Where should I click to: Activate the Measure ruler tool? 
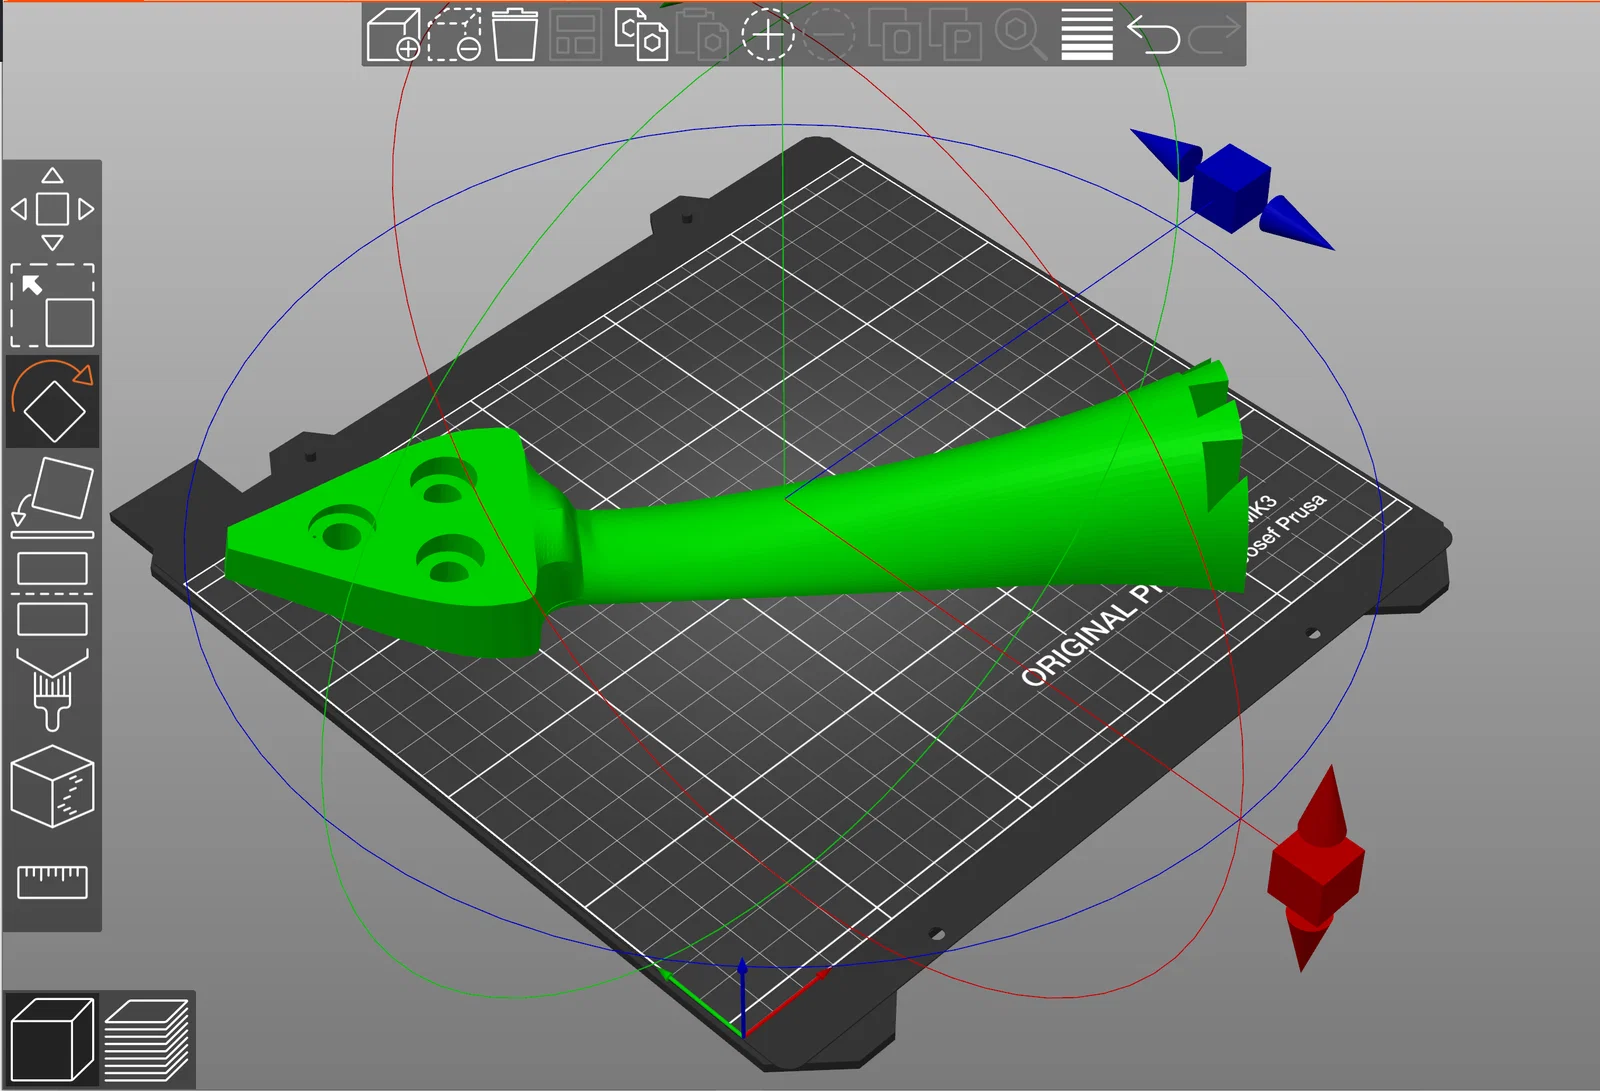tap(52, 882)
